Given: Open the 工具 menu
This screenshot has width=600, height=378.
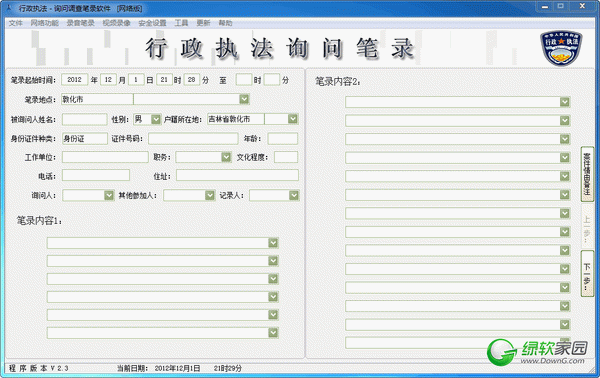Looking at the screenshot, I should click(181, 23).
